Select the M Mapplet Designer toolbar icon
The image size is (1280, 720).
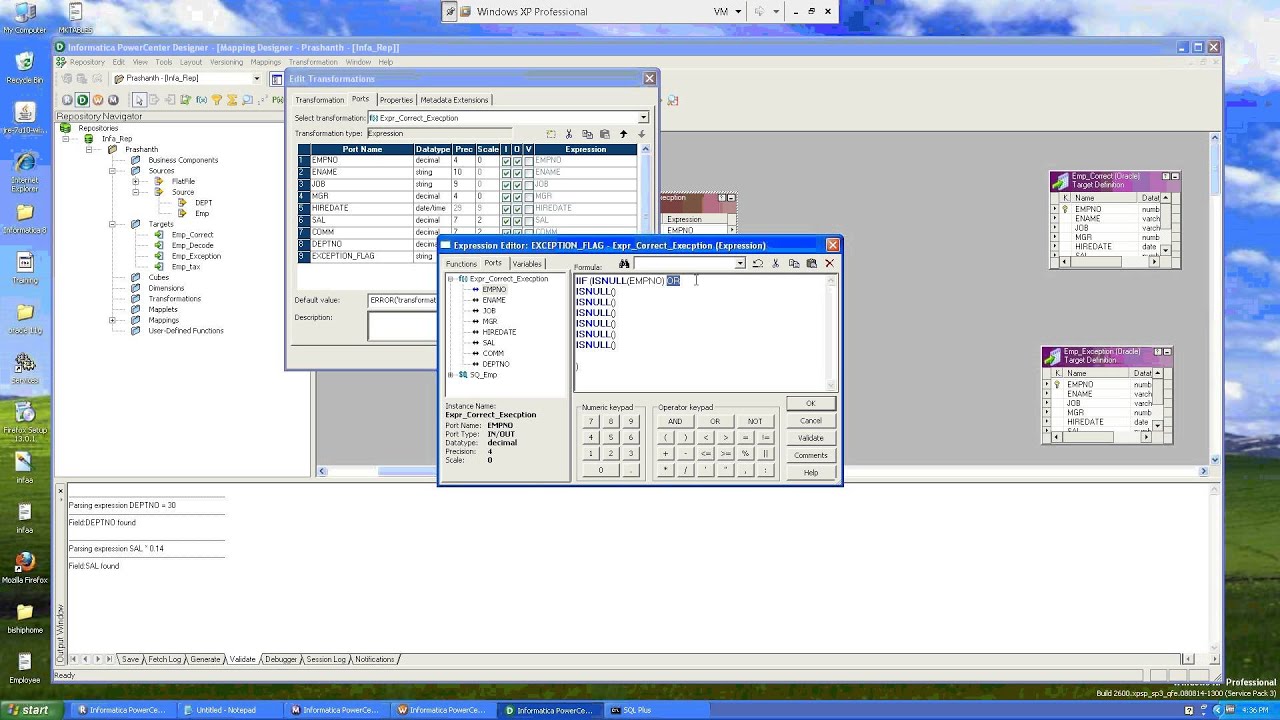[113, 100]
